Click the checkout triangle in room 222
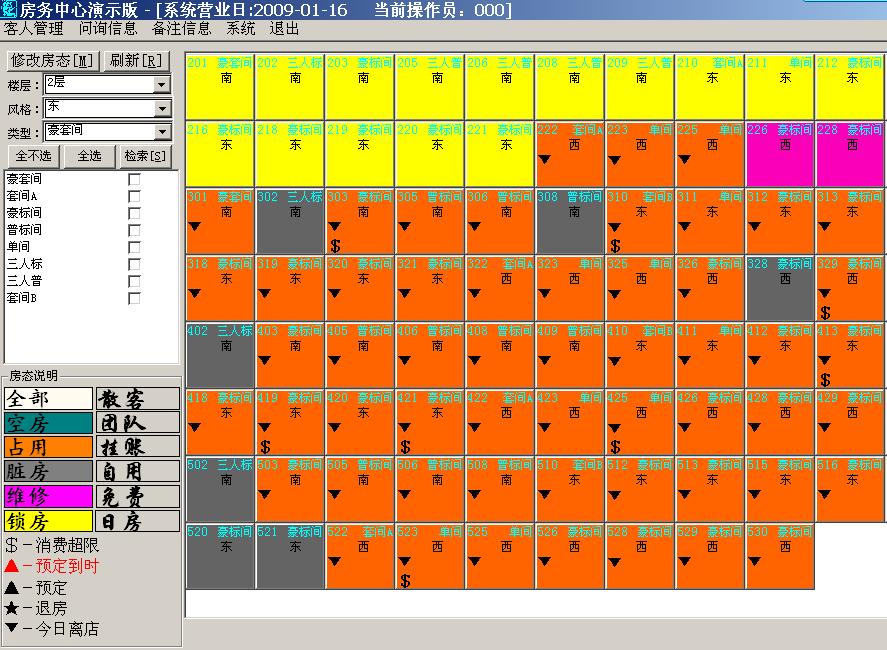The height and width of the screenshot is (650, 887). pos(545,159)
